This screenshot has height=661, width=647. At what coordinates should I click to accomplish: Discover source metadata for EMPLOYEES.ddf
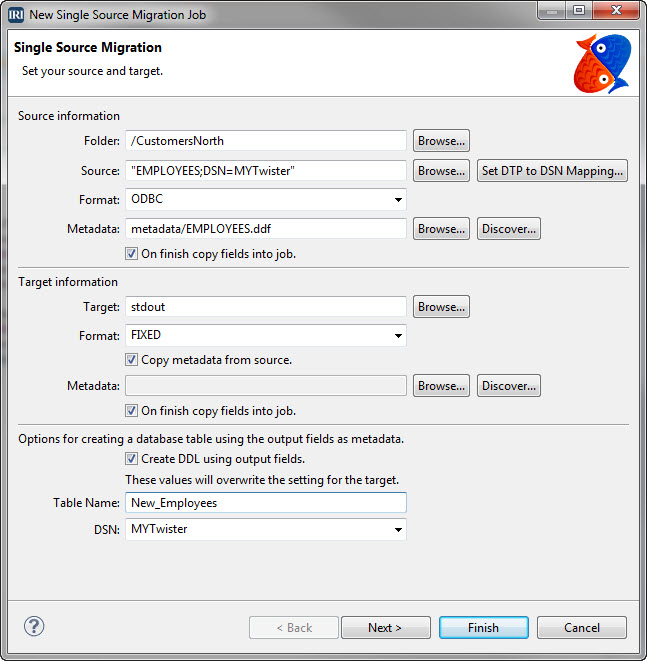tap(509, 229)
